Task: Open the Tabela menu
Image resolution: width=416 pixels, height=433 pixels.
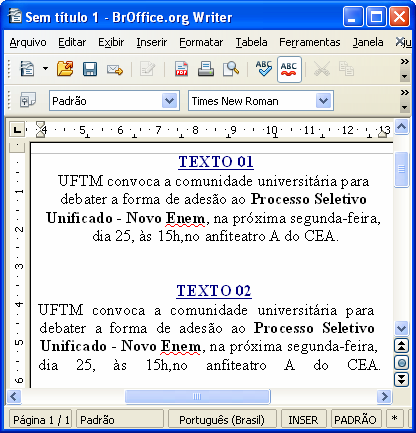Action: (x=251, y=42)
